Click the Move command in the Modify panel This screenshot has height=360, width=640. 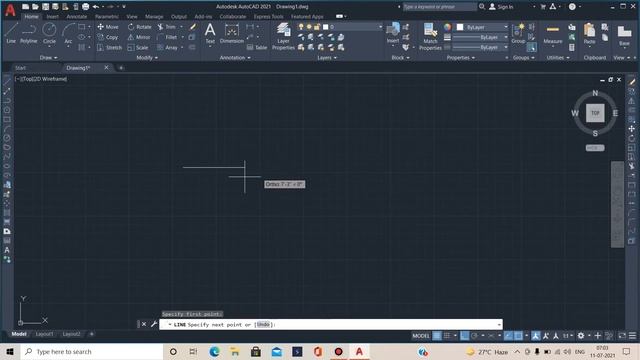tap(108, 27)
